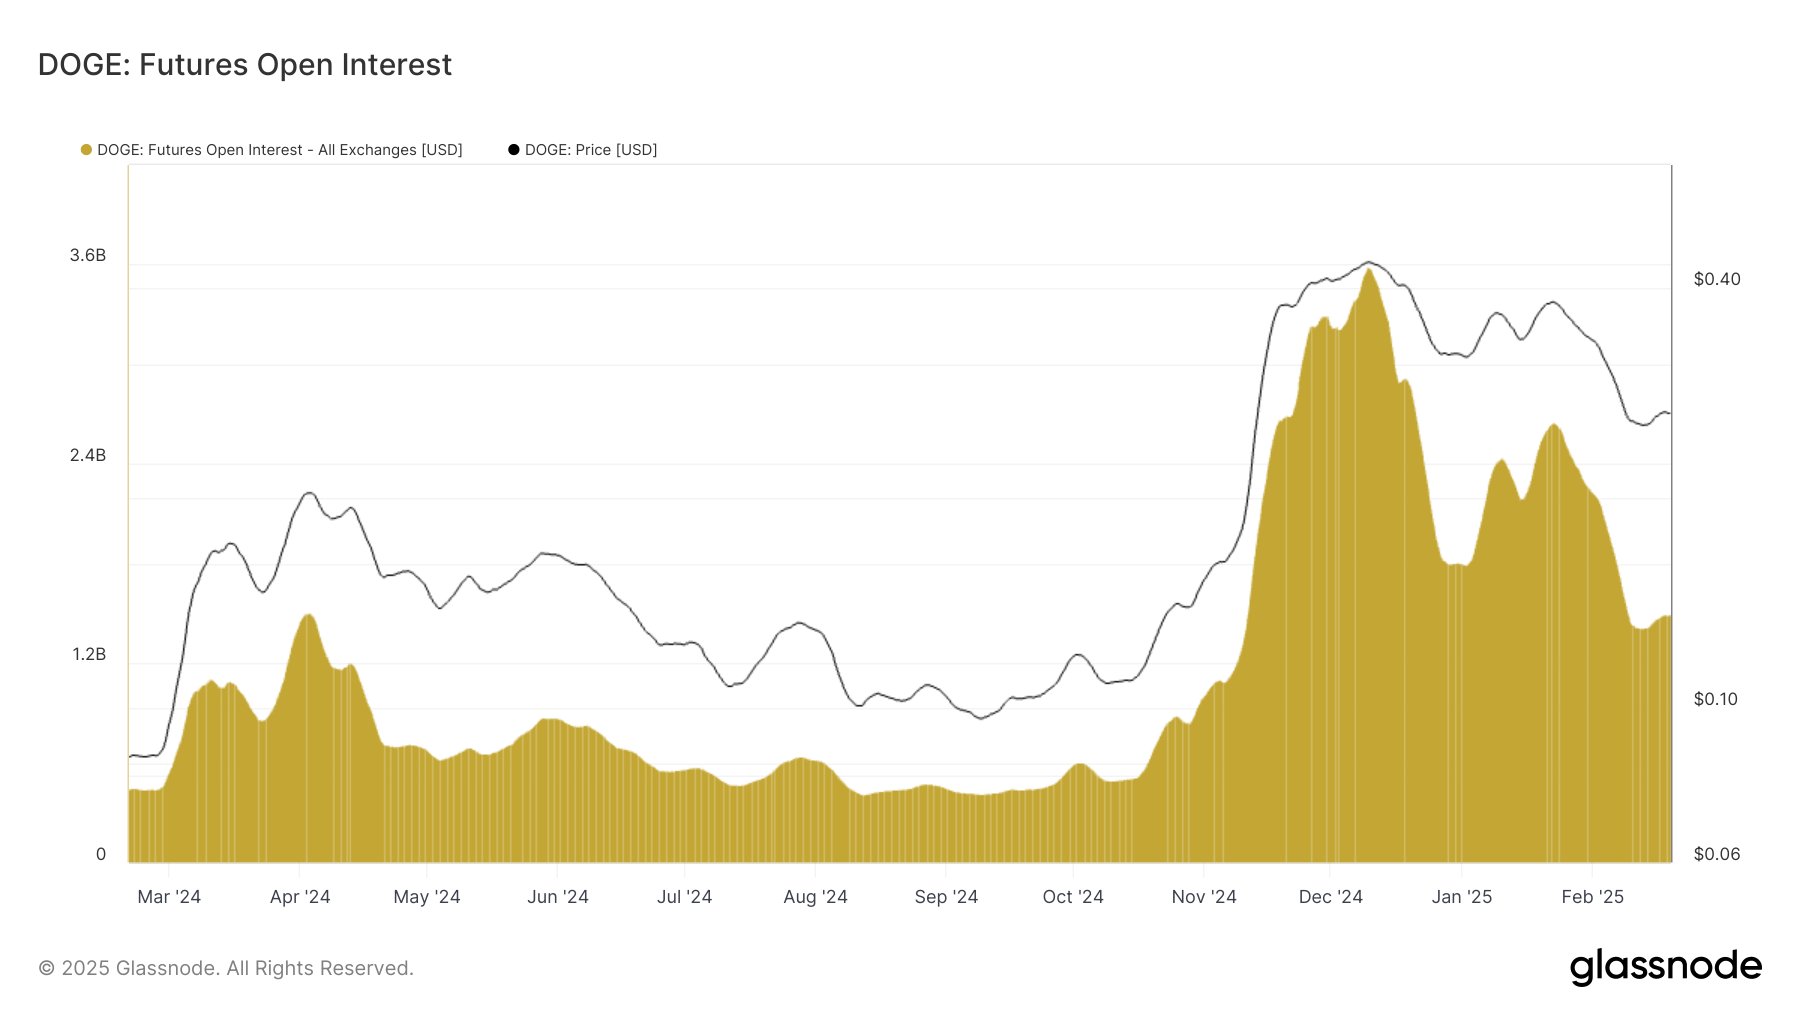Click the Aug '24 date label

(x=815, y=897)
